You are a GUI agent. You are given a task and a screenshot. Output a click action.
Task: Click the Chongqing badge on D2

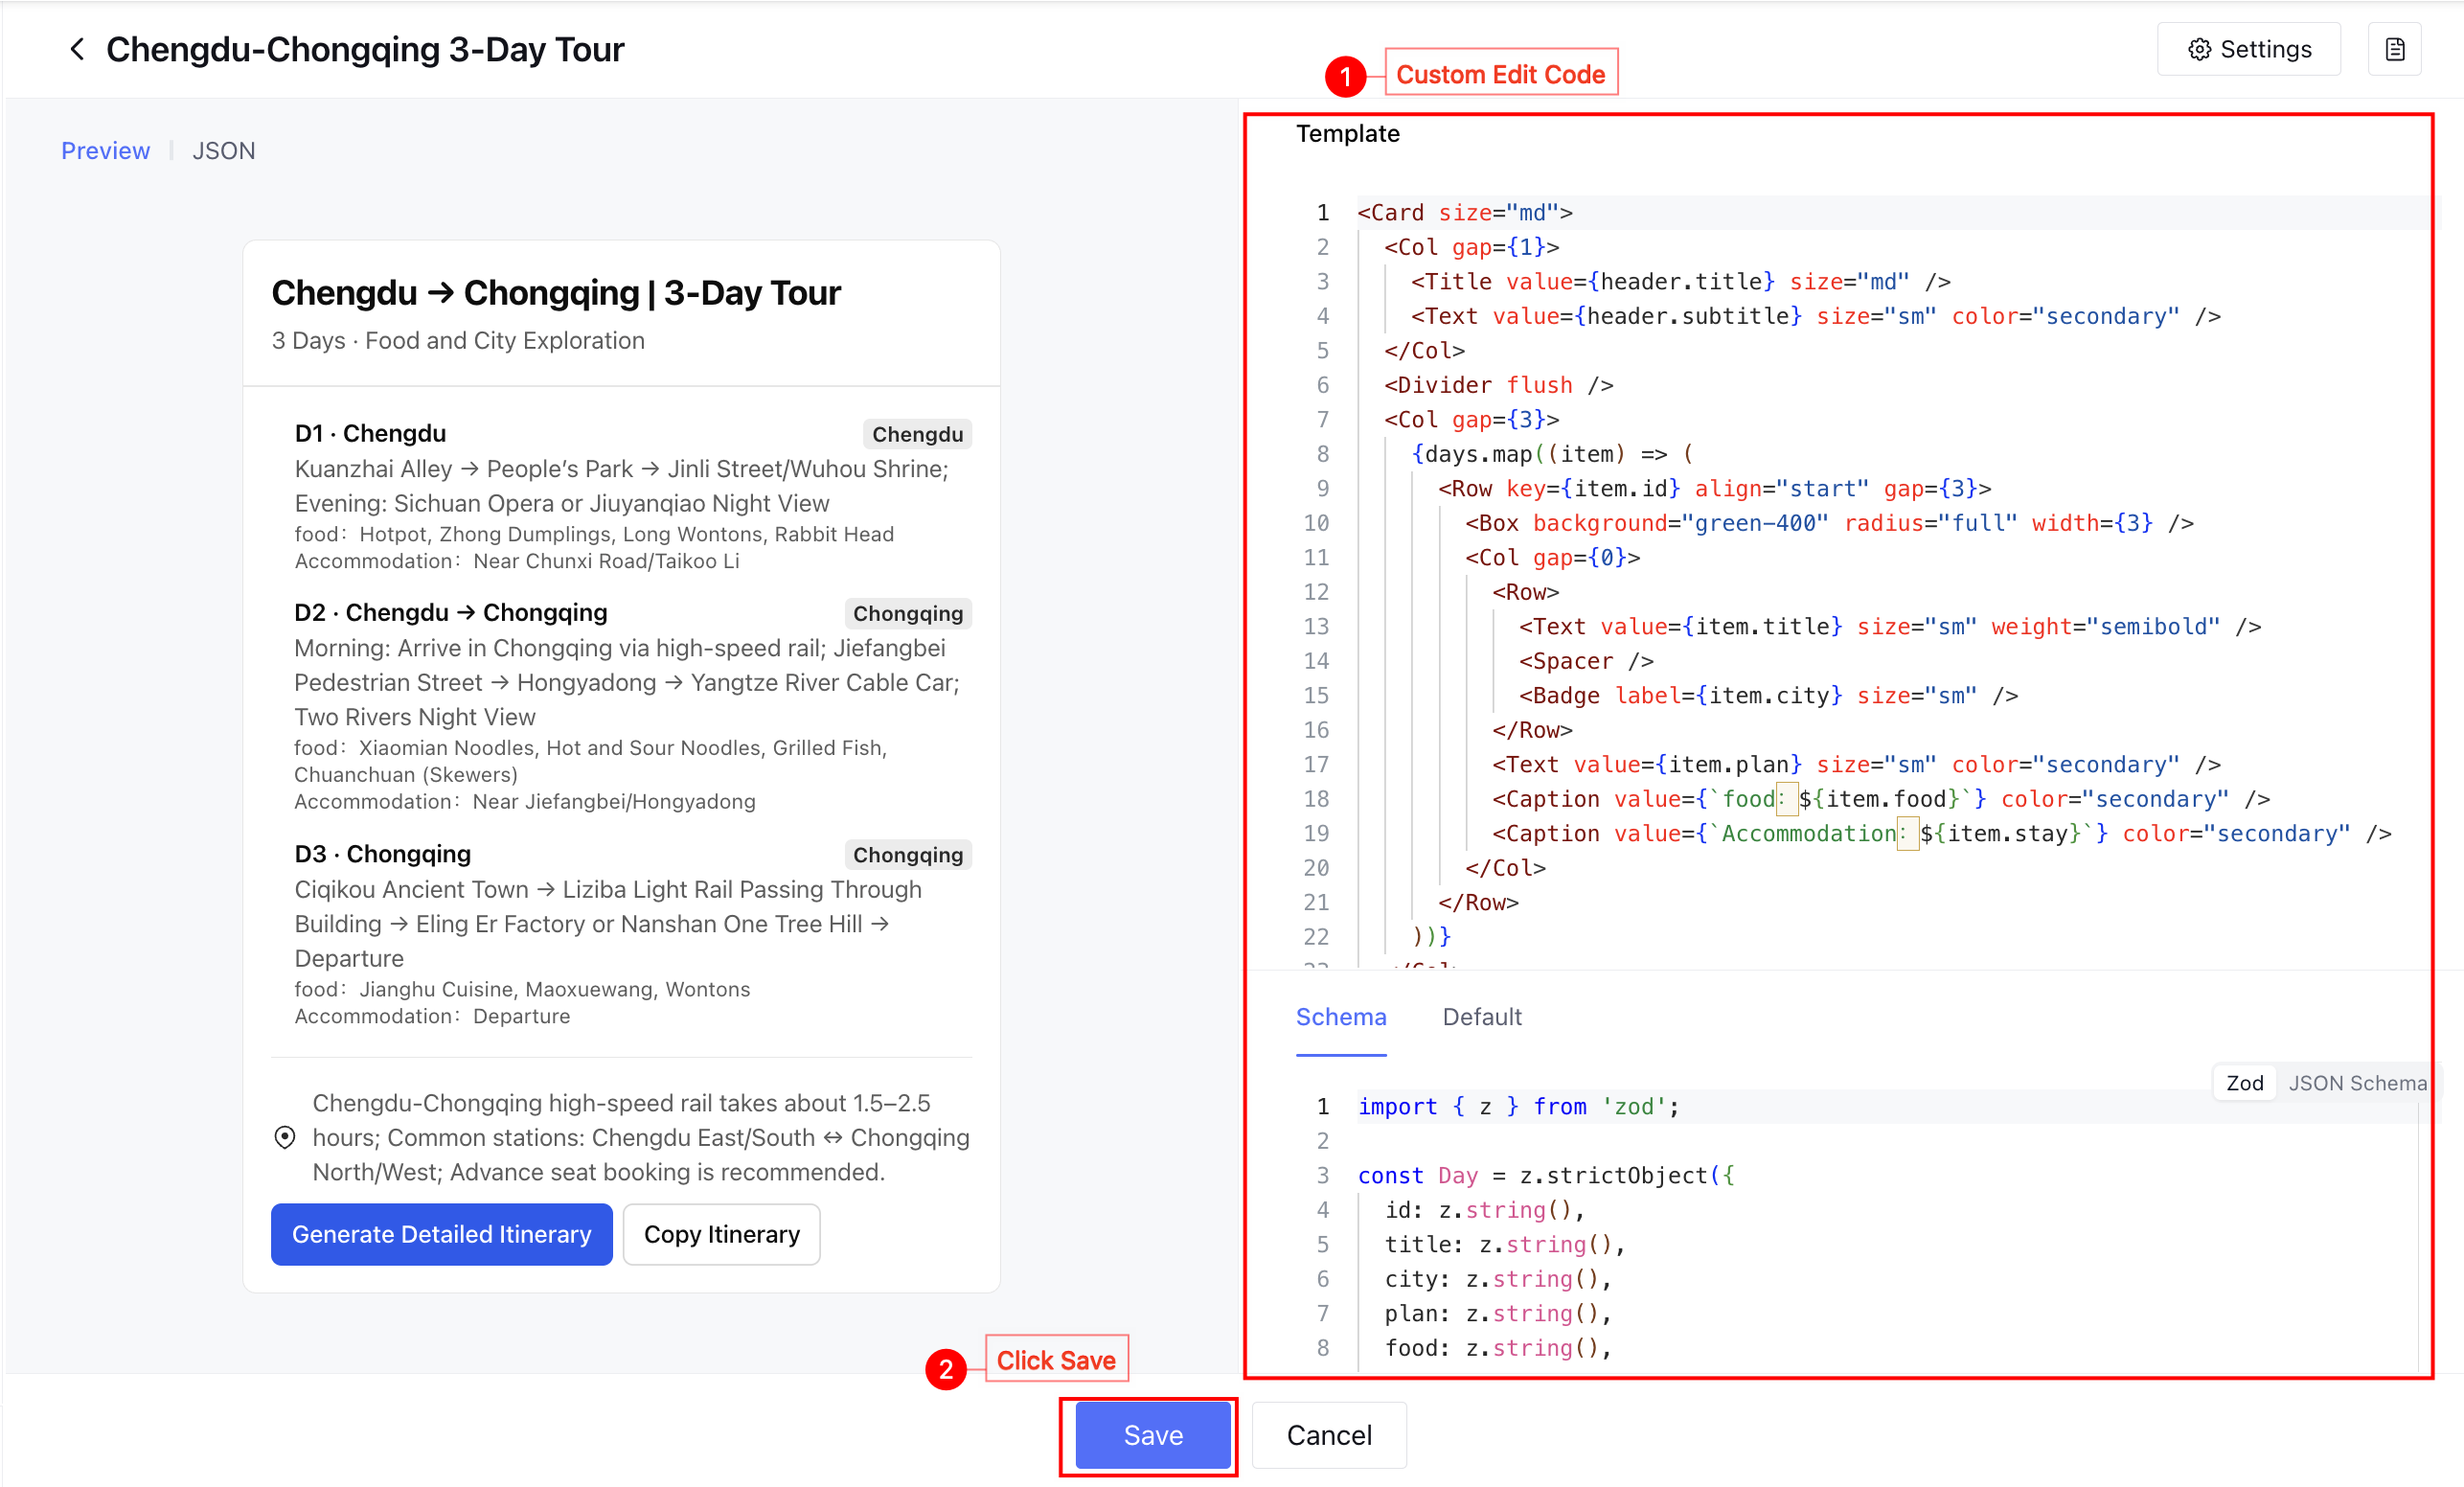(x=907, y=613)
